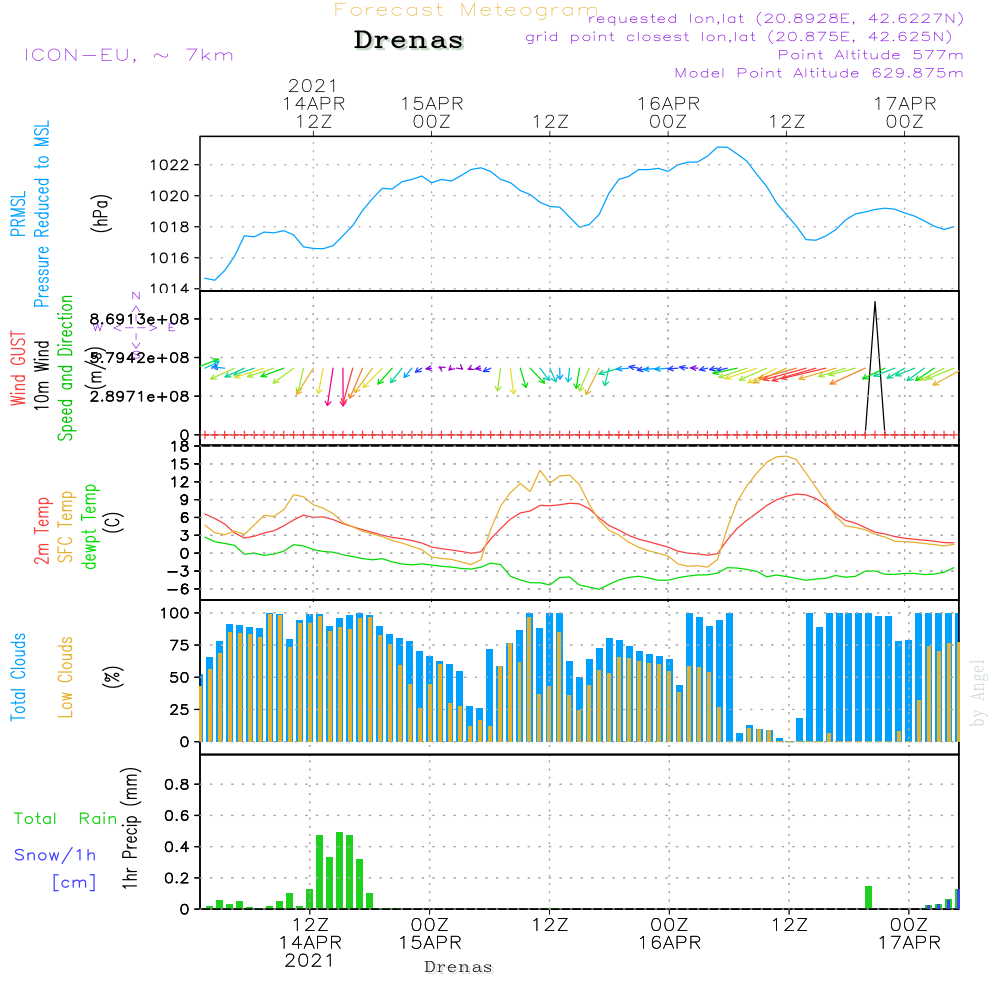Screen dimensions: 1000x1000
Task: Click the "ICON-EU, ~ 7km" model label
Action: [x=129, y=55]
